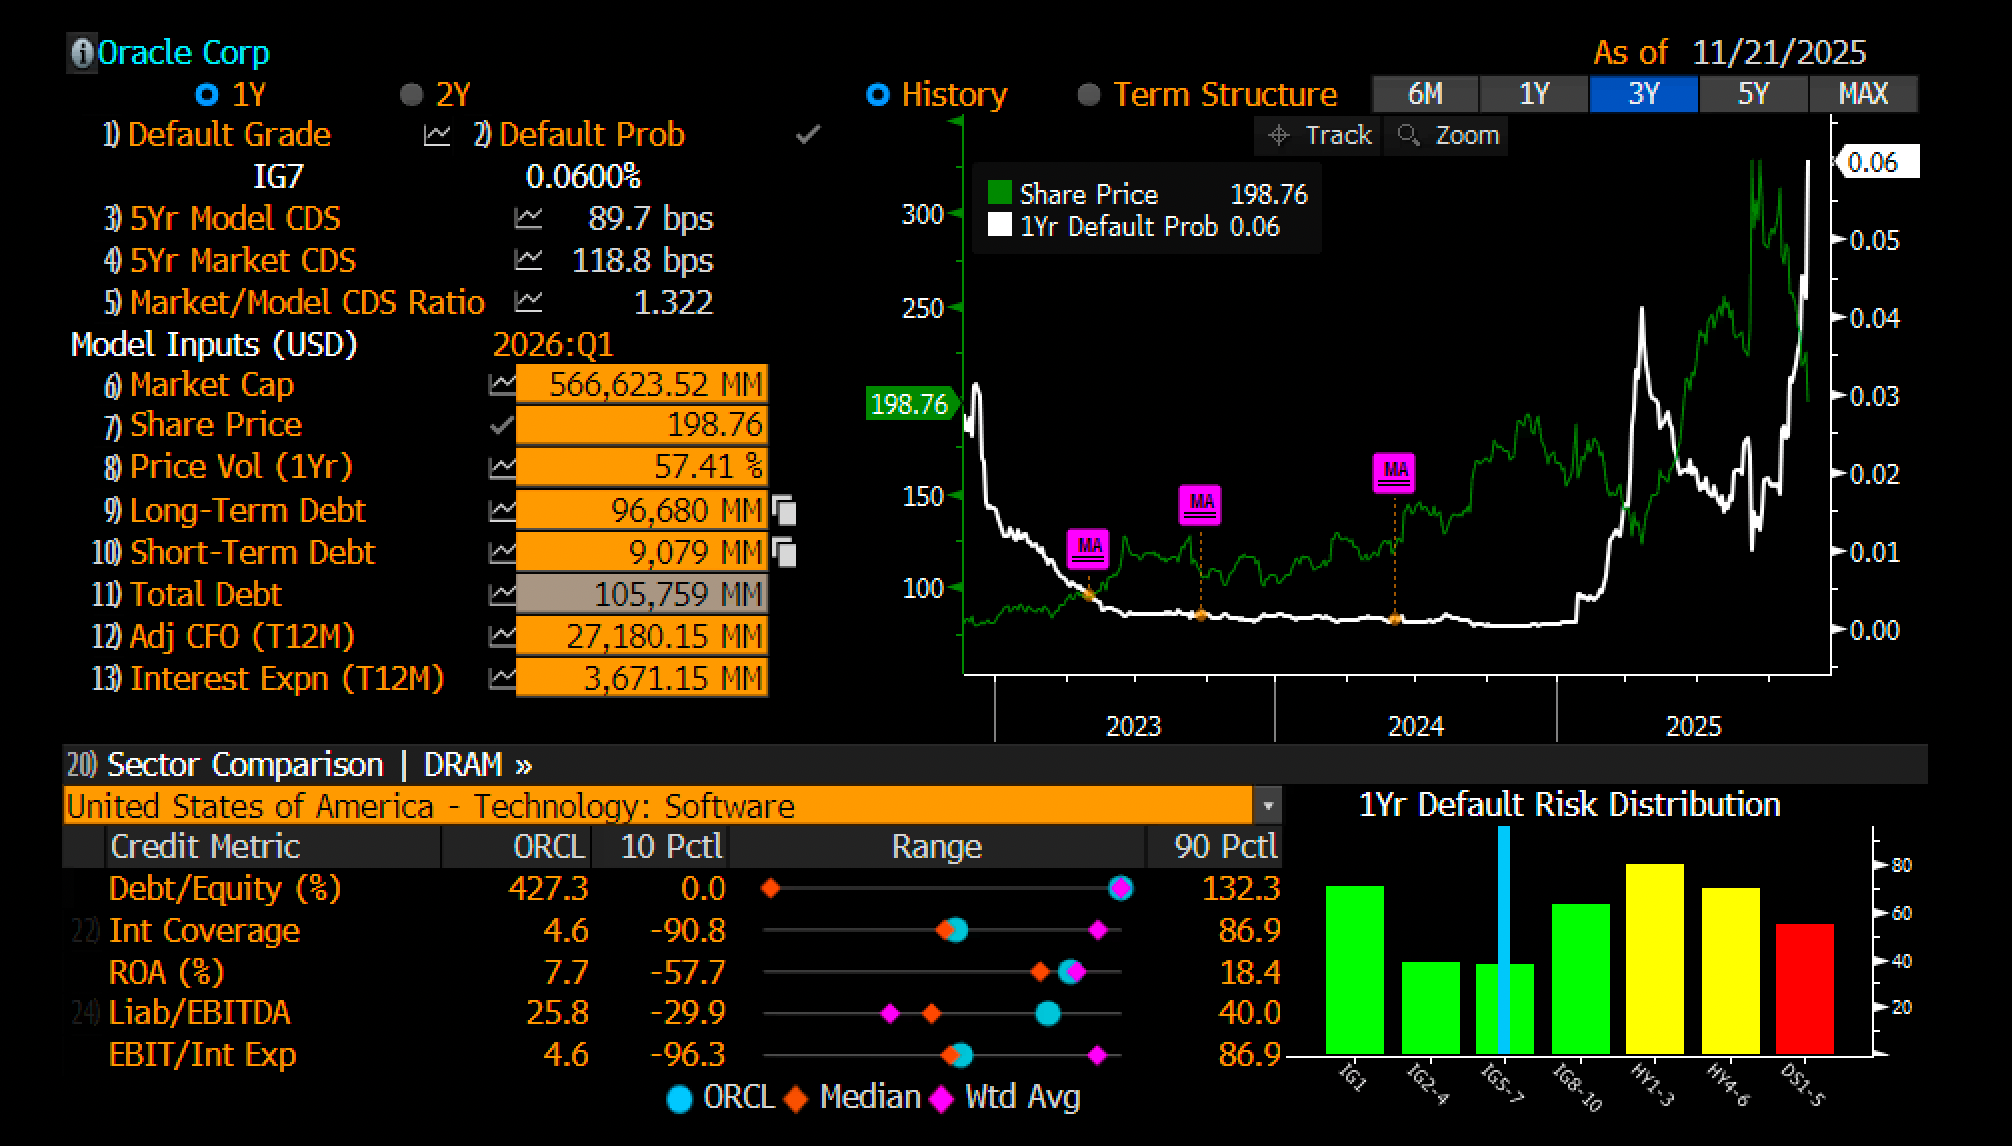Screen dimensions: 2012x1146
Task: Open the sector dropdown arrow
Action: pyautogui.click(x=1268, y=806)
